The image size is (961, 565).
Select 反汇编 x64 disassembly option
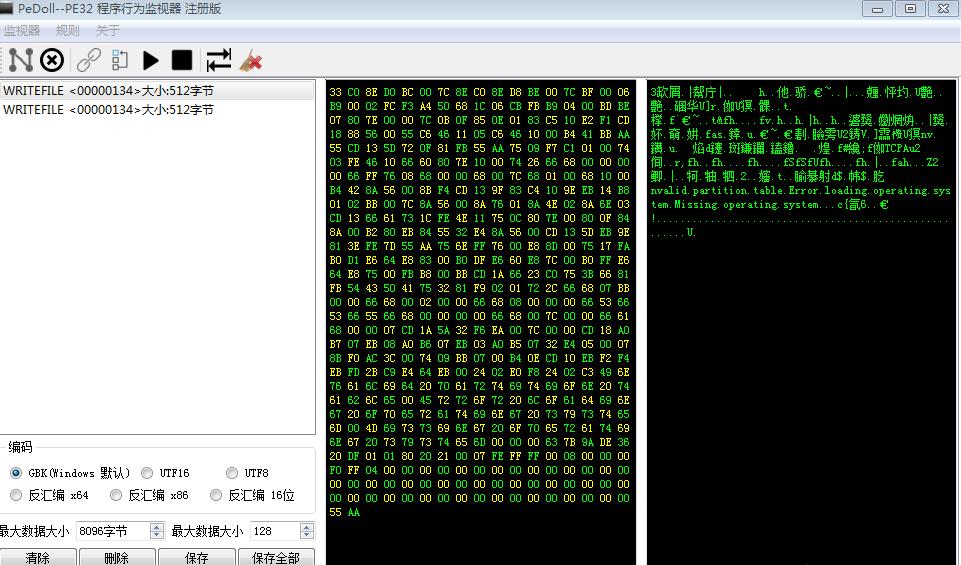pyautogui.click(x=49, y=495)
